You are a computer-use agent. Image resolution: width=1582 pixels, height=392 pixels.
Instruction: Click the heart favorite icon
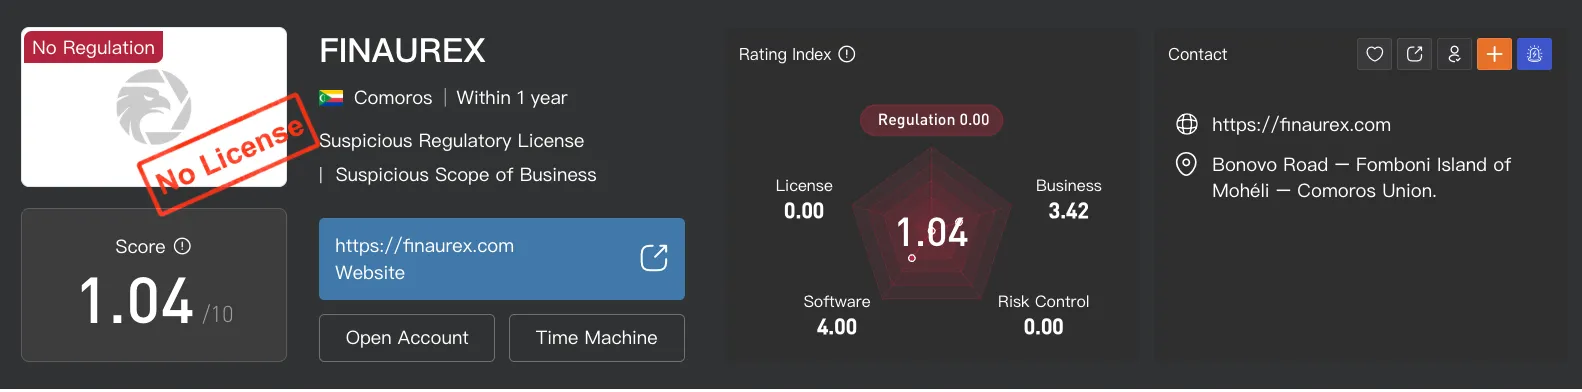(x=1374, y=54)
